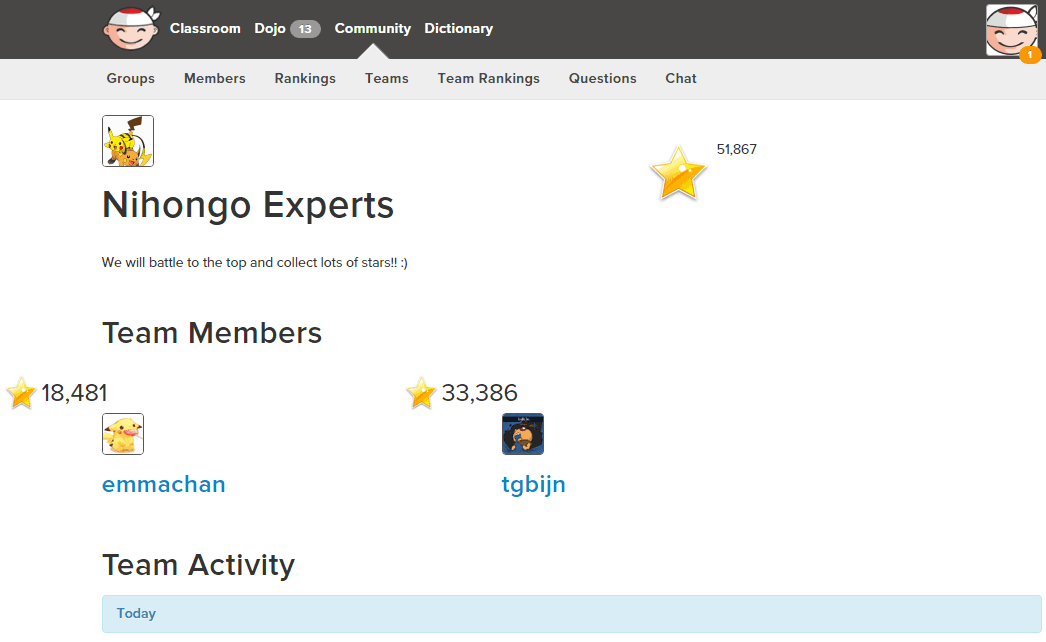Visit the tgbijn profile link

click(534, 485)
